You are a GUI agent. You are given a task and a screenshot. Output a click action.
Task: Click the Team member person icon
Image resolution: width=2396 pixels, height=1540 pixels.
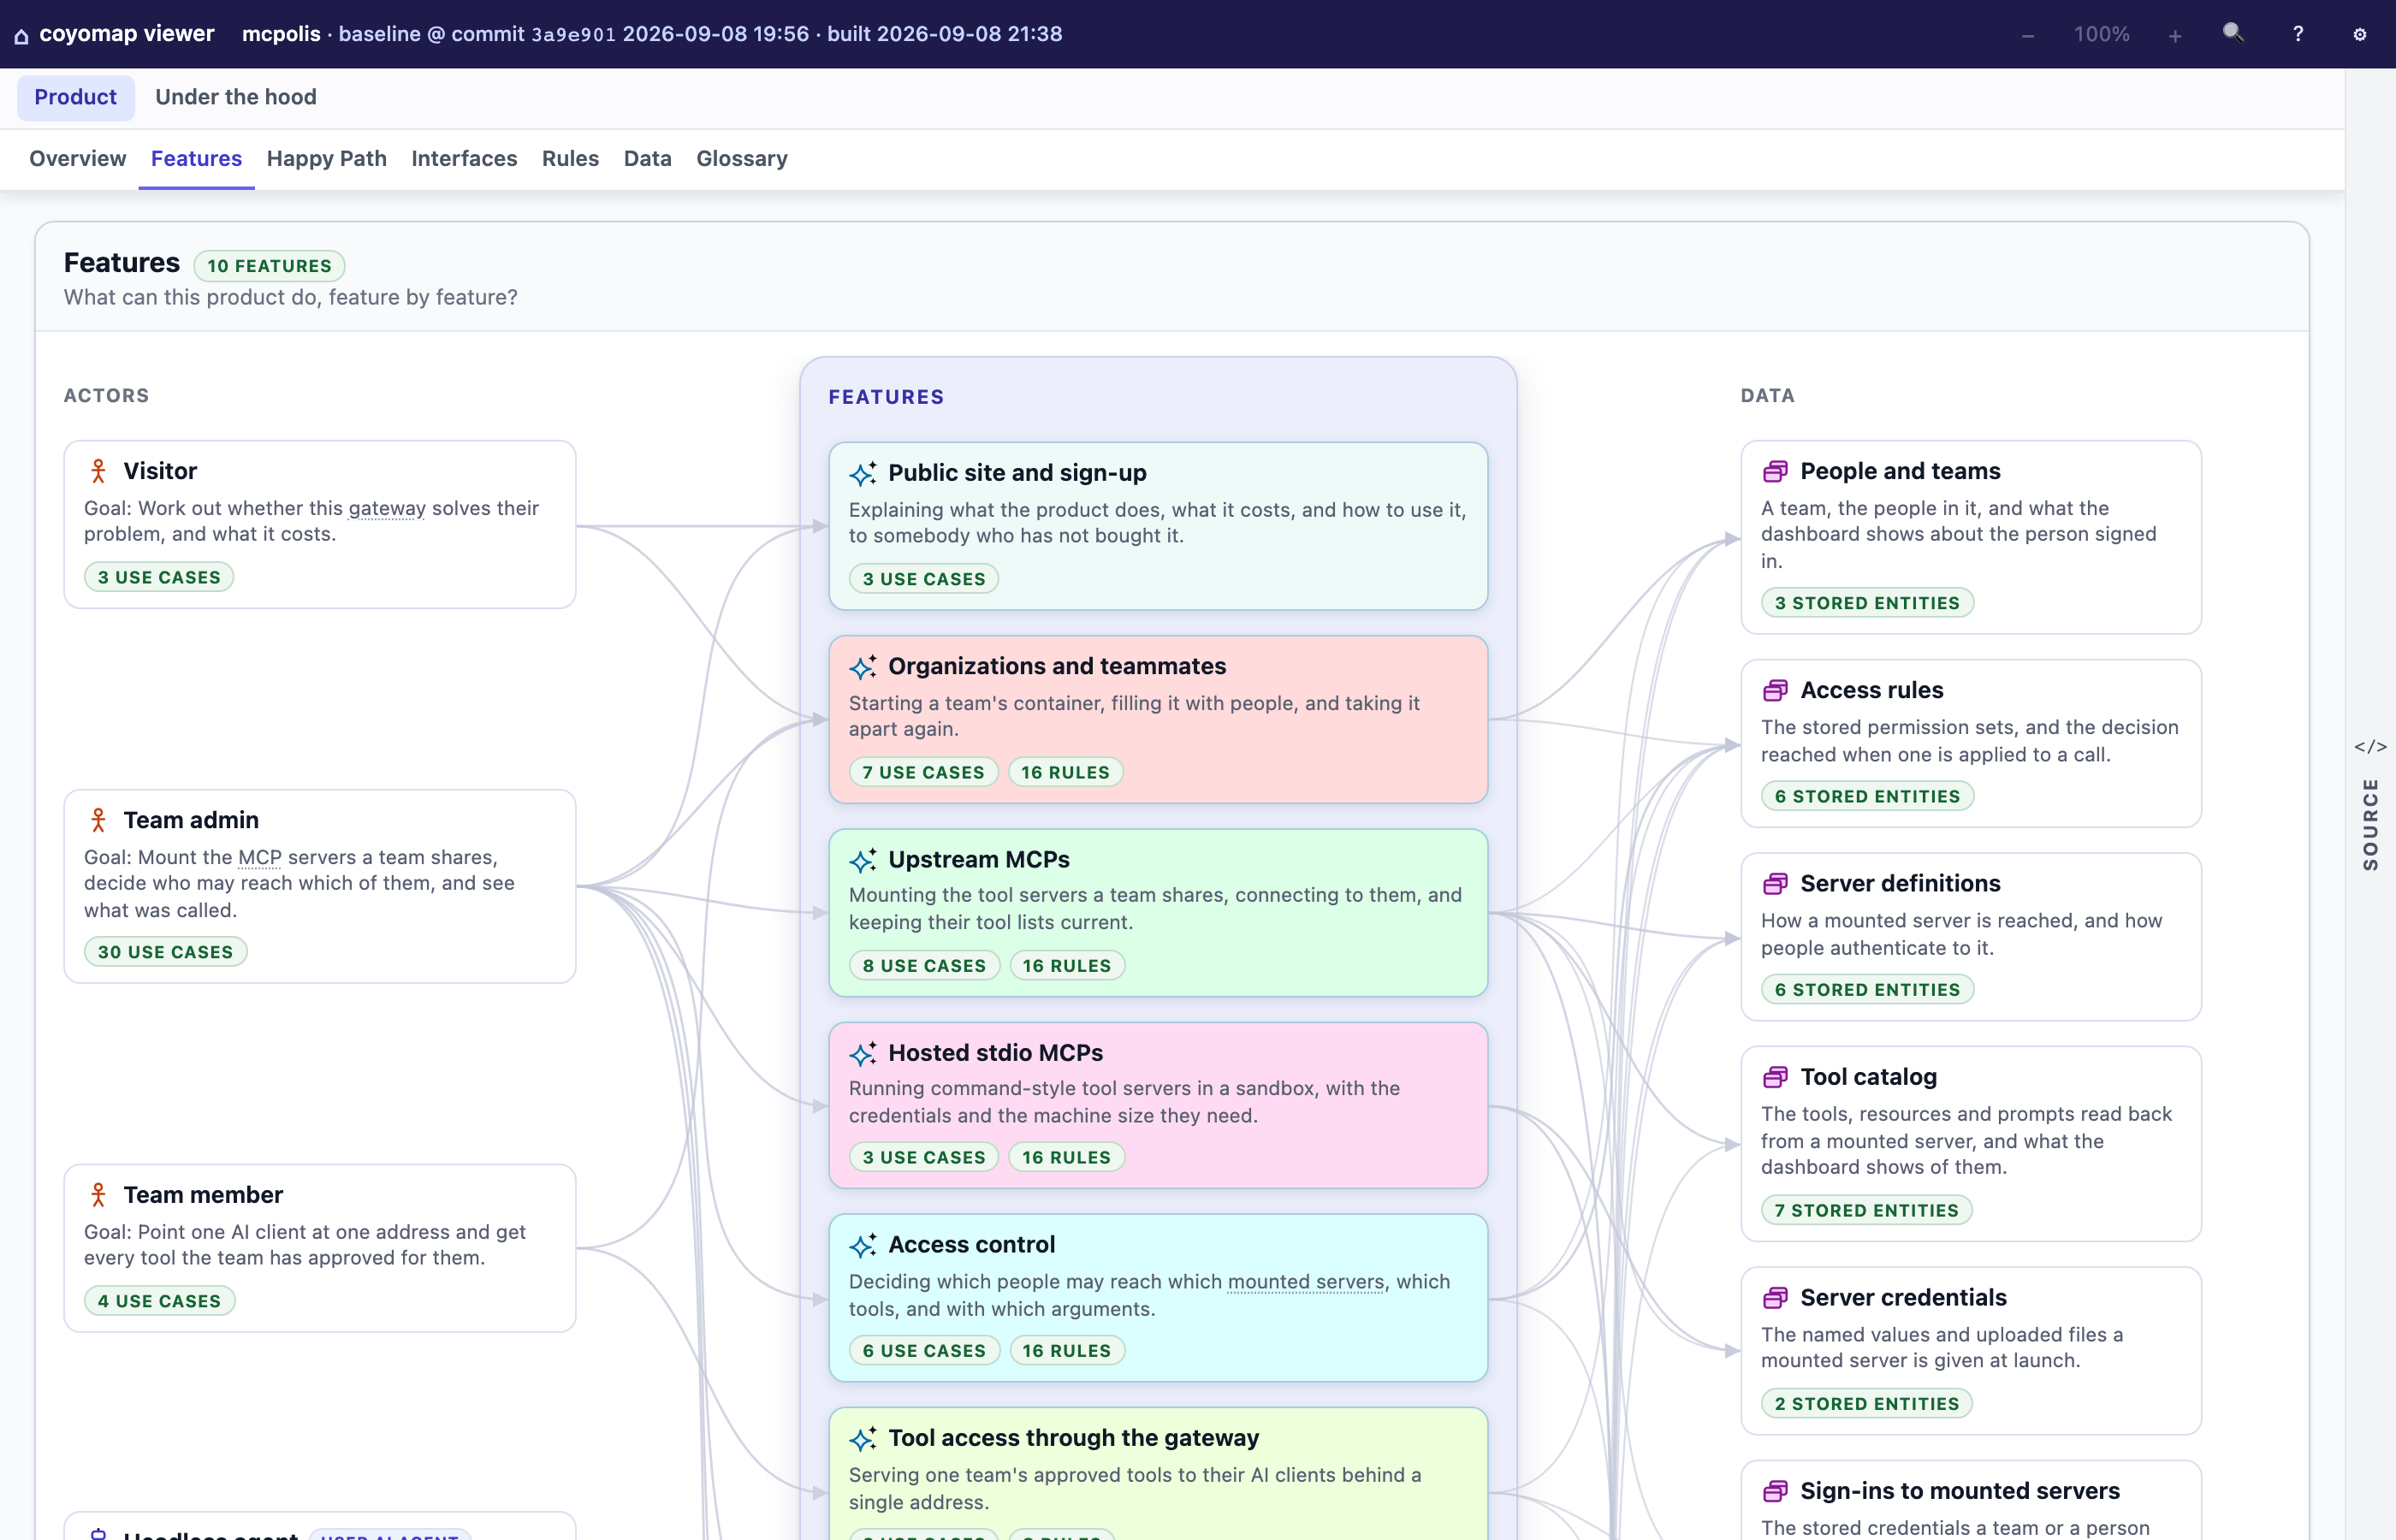coord(98,1195)
